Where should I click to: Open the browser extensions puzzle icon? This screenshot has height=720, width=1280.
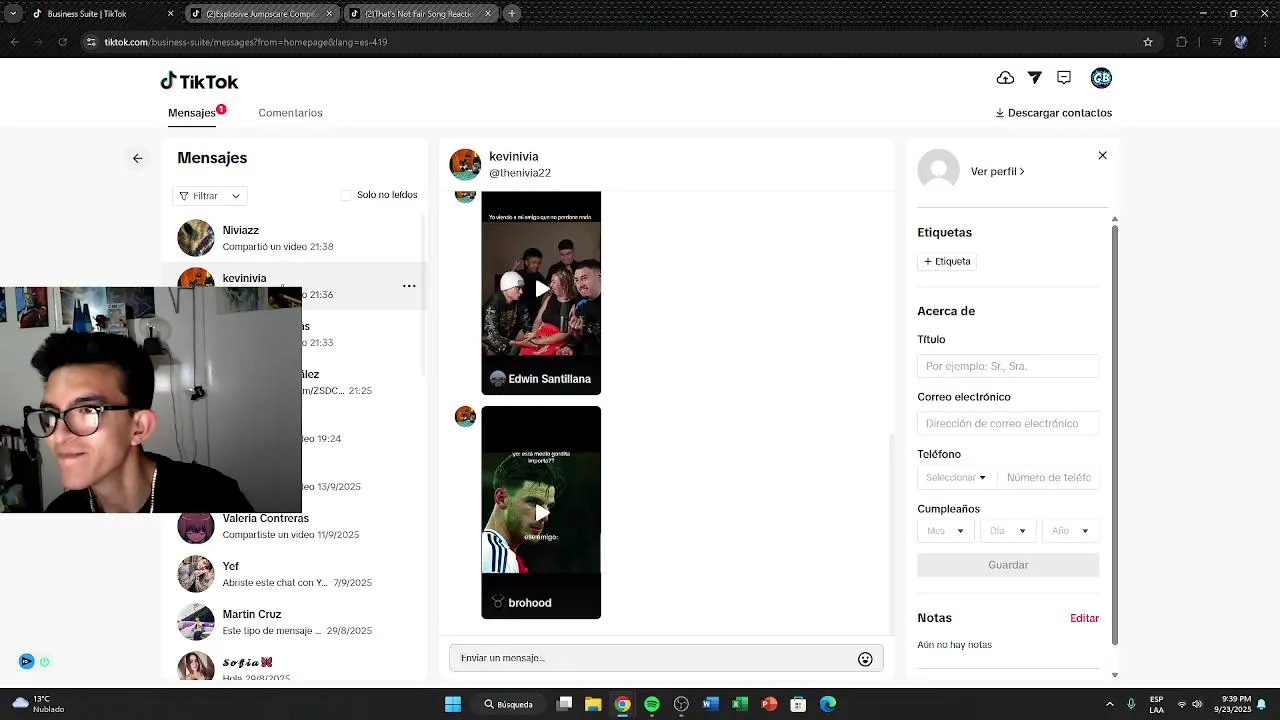tap(1181, 42)
